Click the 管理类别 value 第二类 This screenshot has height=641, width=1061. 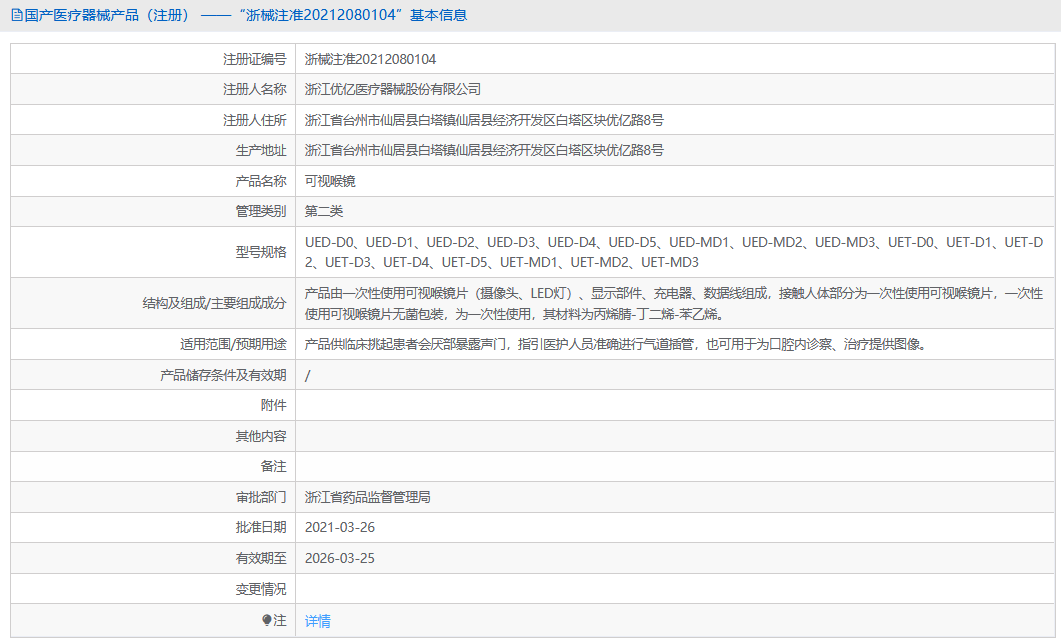pyautogui.click(x=323, y=211)
